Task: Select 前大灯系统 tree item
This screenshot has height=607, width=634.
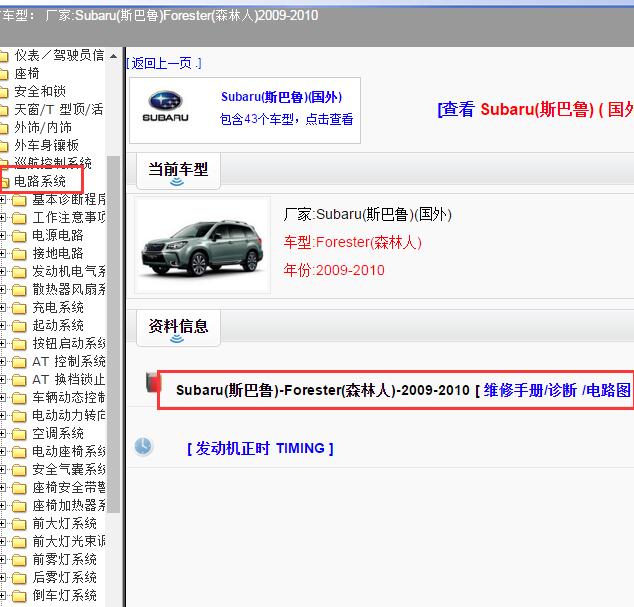Action: (x=64, y=523)
